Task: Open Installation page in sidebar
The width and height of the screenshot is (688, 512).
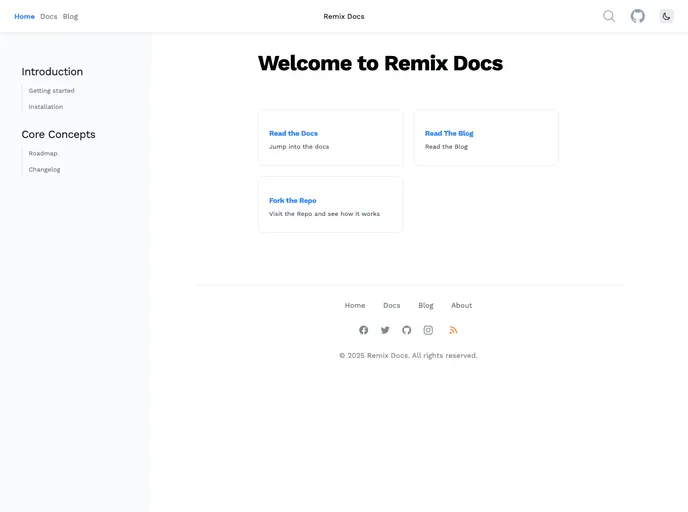Action: (x=46, y=107)
